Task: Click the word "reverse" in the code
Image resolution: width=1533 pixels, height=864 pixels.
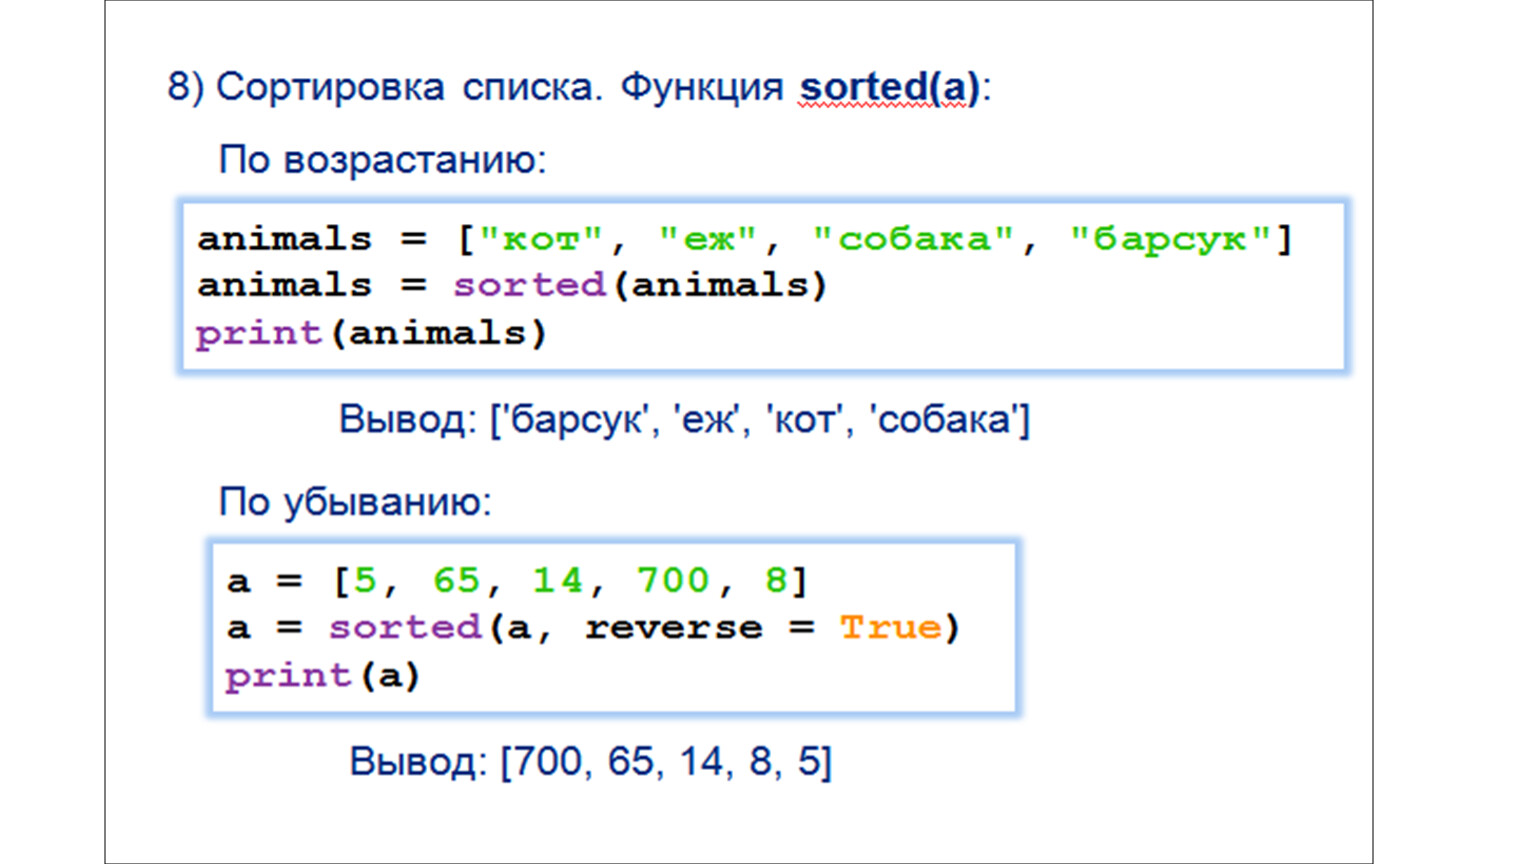Action: (x=673, y=629)
